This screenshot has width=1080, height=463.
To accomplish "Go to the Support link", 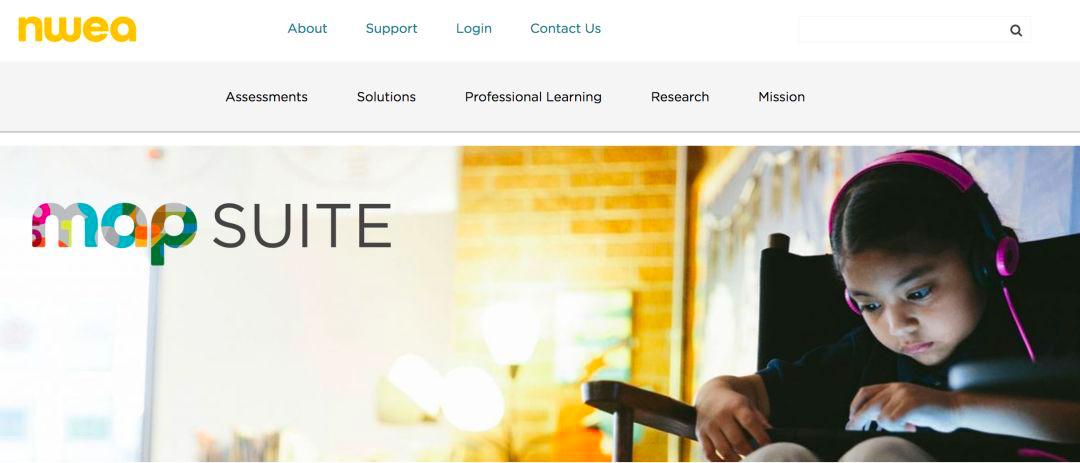I will click(x=391, y=28).
